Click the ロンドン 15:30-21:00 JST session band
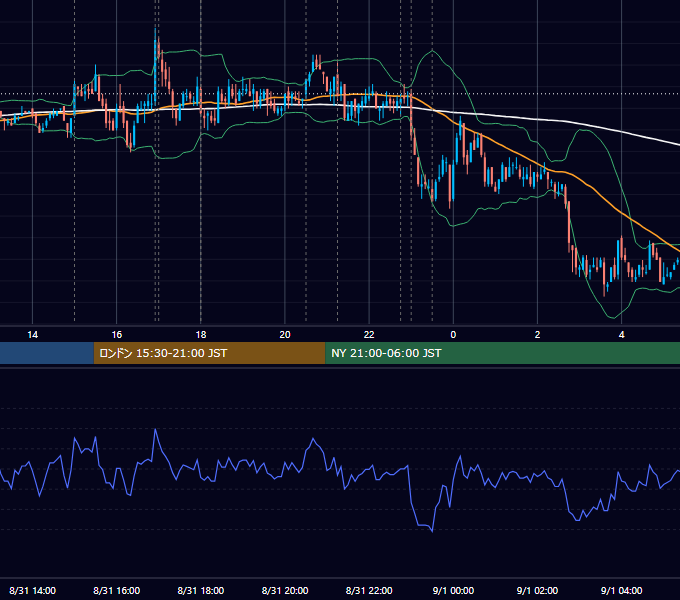Viewport: 680px width, 600px height. click(209, 353)
